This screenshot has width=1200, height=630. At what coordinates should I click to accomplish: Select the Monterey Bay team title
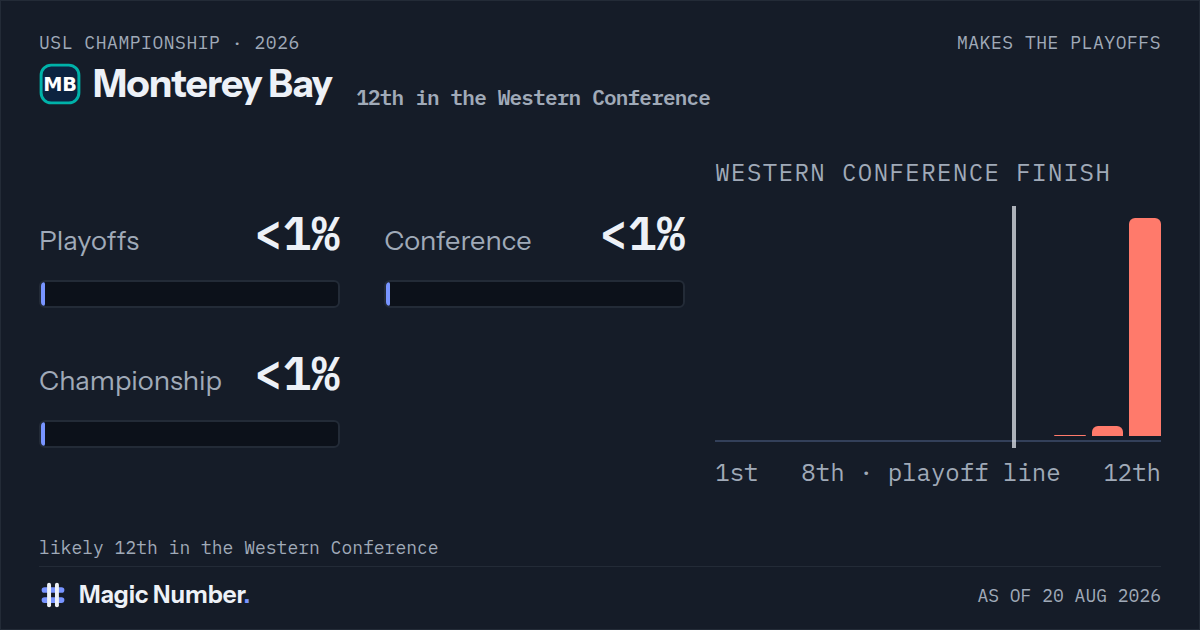(212, 85)
